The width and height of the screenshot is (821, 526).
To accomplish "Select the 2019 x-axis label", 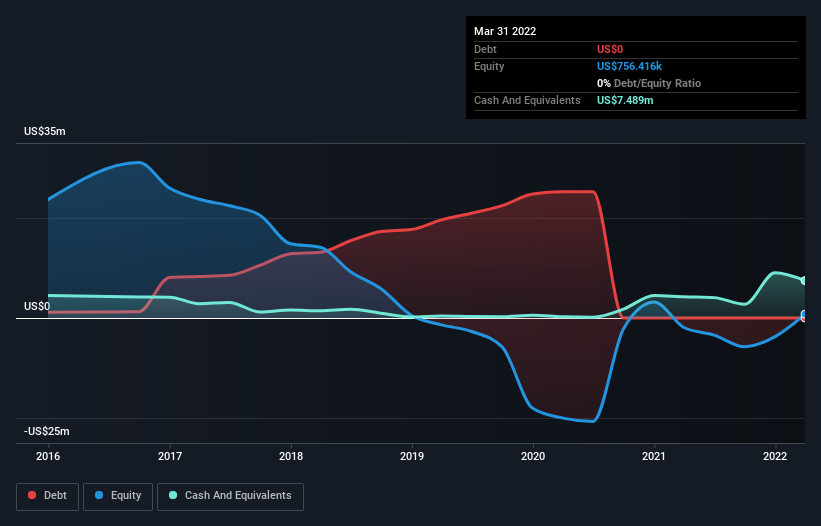I will click(412, 456).
